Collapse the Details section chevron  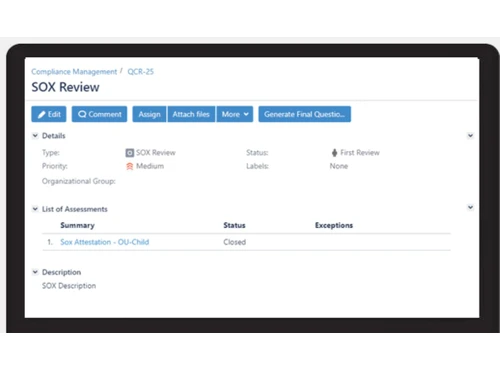tap(35, 135)
